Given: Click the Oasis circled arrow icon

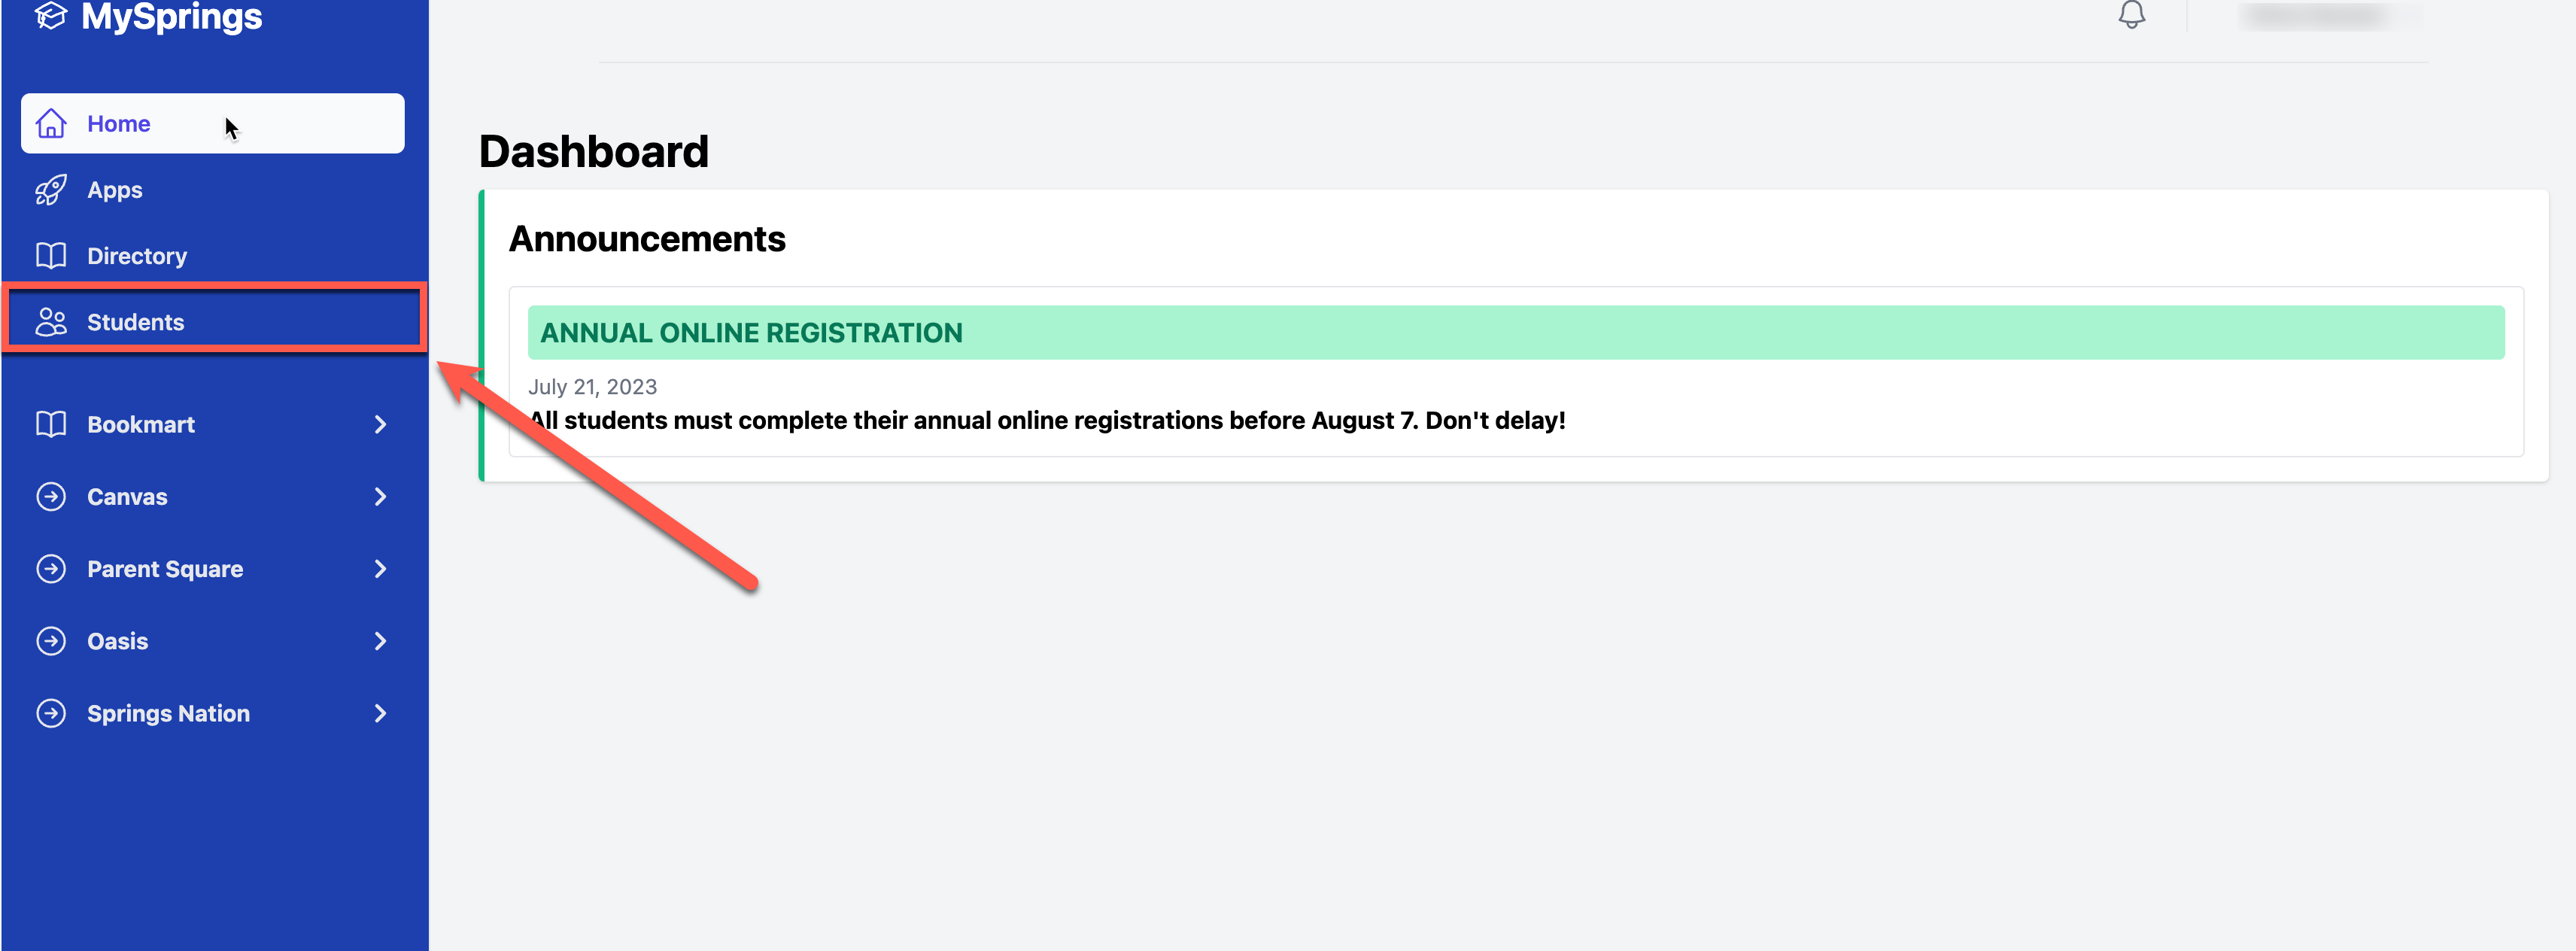Looking at the screenshot, I should pos(51,641).
